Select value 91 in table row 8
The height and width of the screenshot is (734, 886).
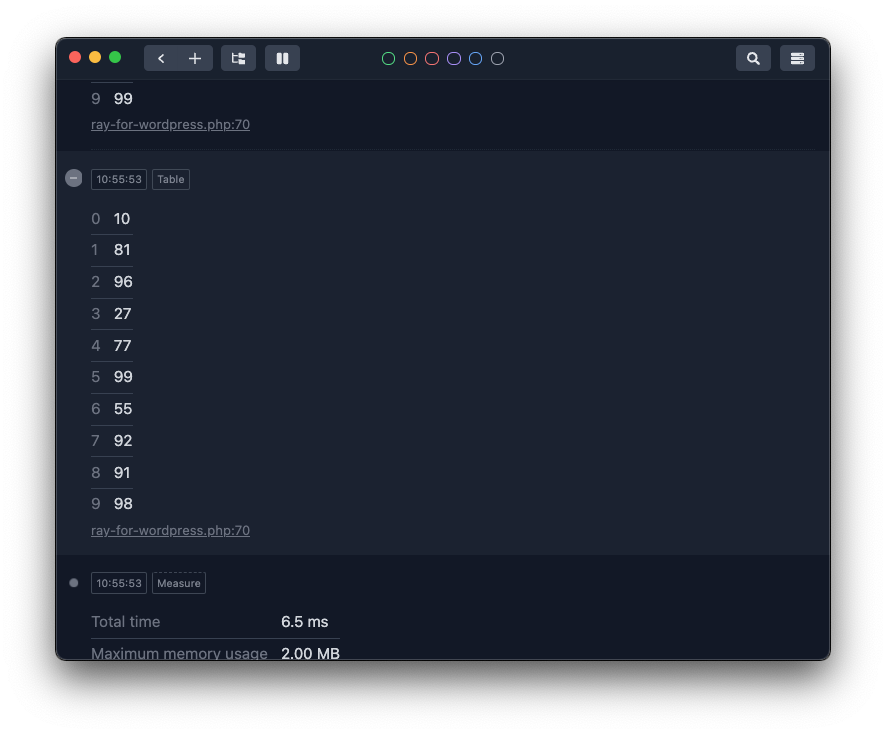[x=122, y=472]
